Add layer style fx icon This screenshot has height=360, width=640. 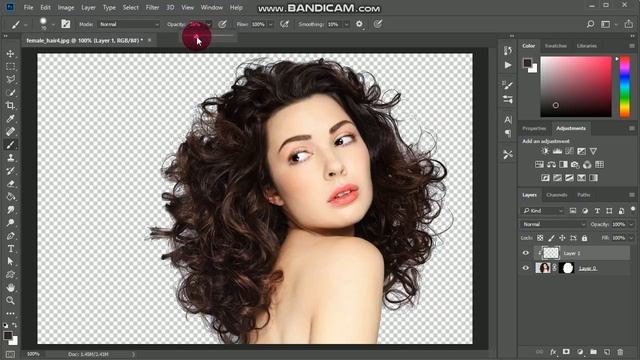tap(553, 352)
